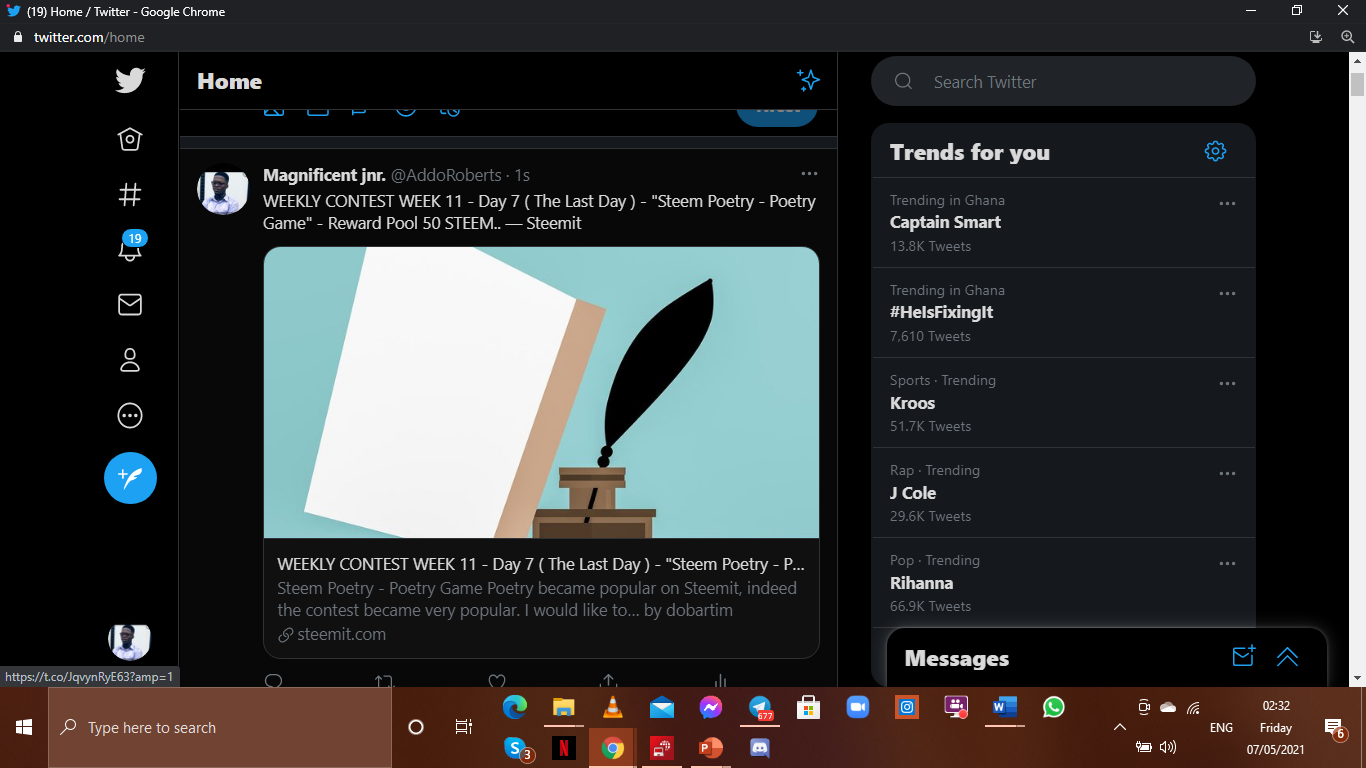Open Discord from the taskbar
Viewport: 1366px width, 768px height.
[x=760, y=747]
